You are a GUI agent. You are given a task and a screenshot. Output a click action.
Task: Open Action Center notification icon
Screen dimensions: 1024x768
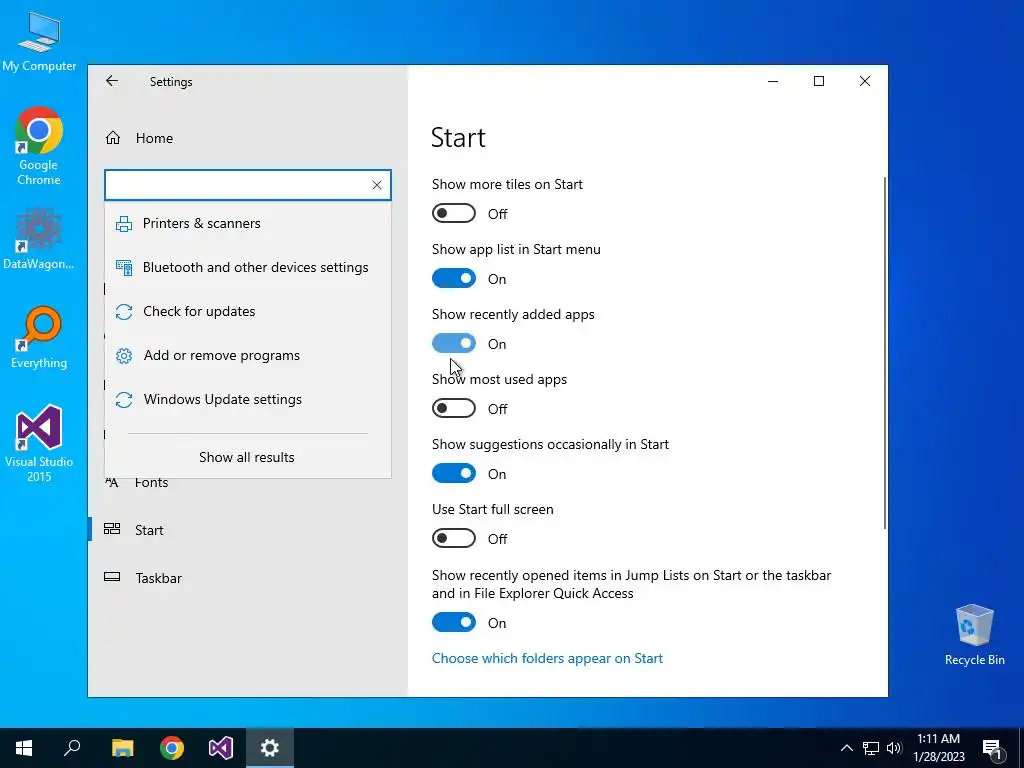click(992, 749)
